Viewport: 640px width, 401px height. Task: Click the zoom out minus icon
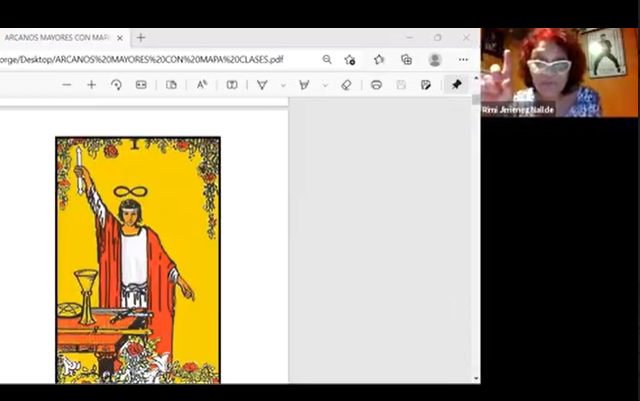[67, 85]
